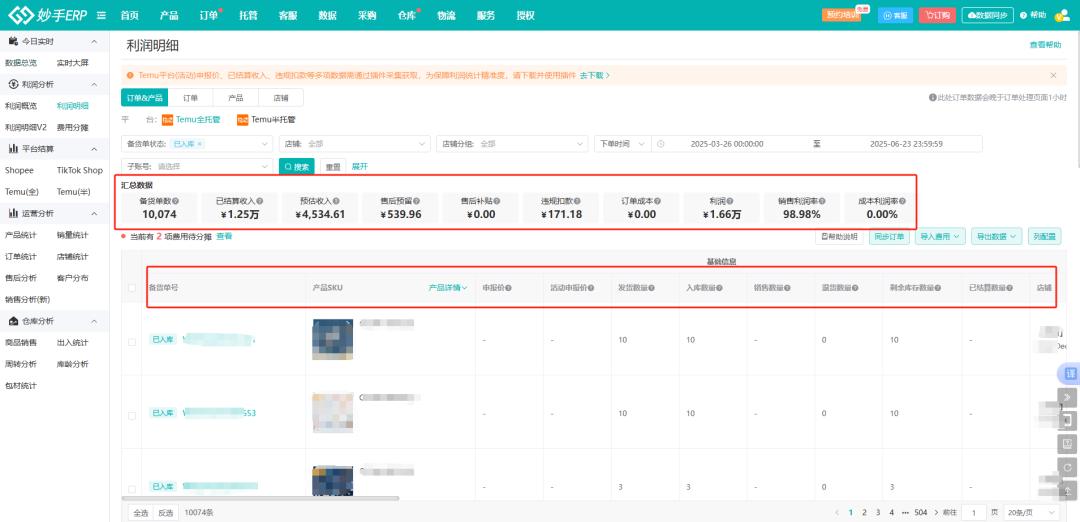This screenshot has width=1080, height=522.
Task: Click the floating 译 translate icon
Action: pyautogui.click(x=1069, y=373)
